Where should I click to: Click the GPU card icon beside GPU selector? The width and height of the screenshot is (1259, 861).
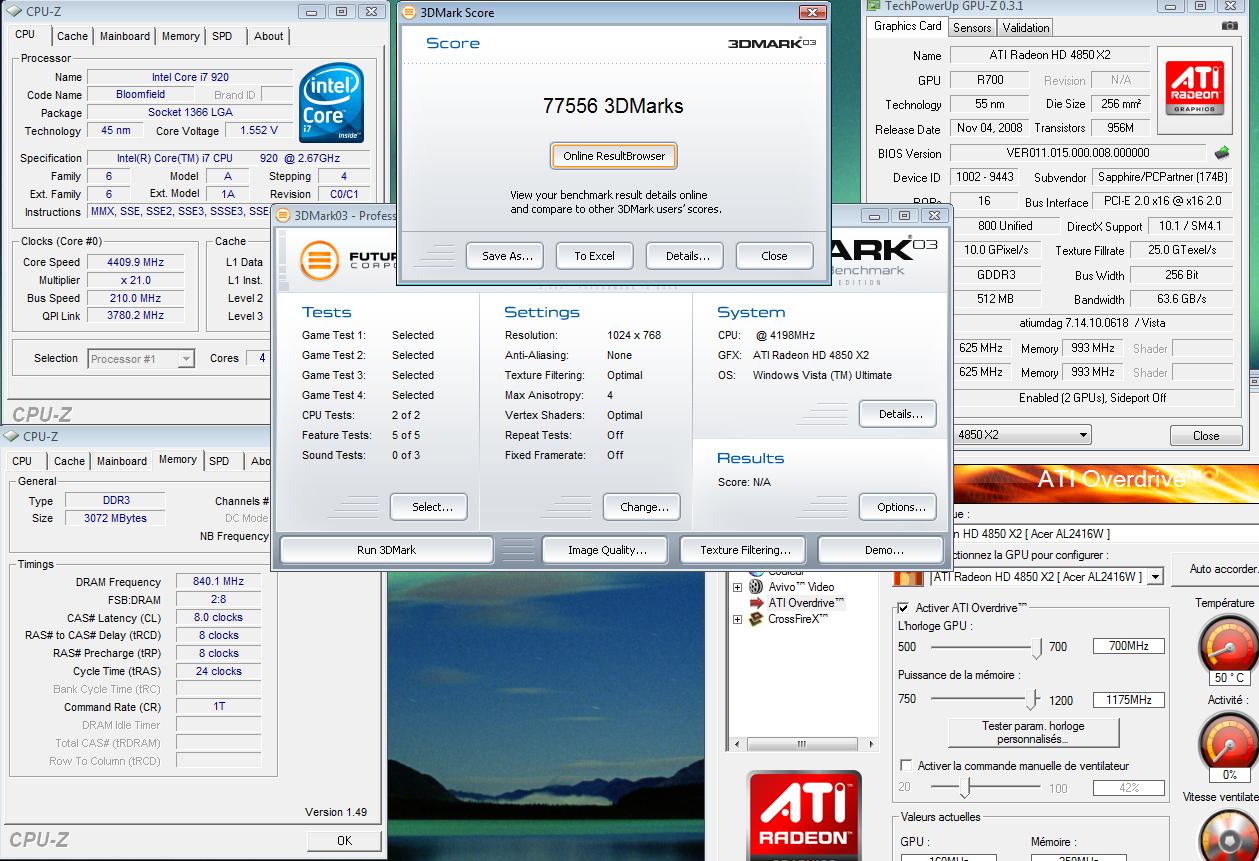click(x=908, y=577)
